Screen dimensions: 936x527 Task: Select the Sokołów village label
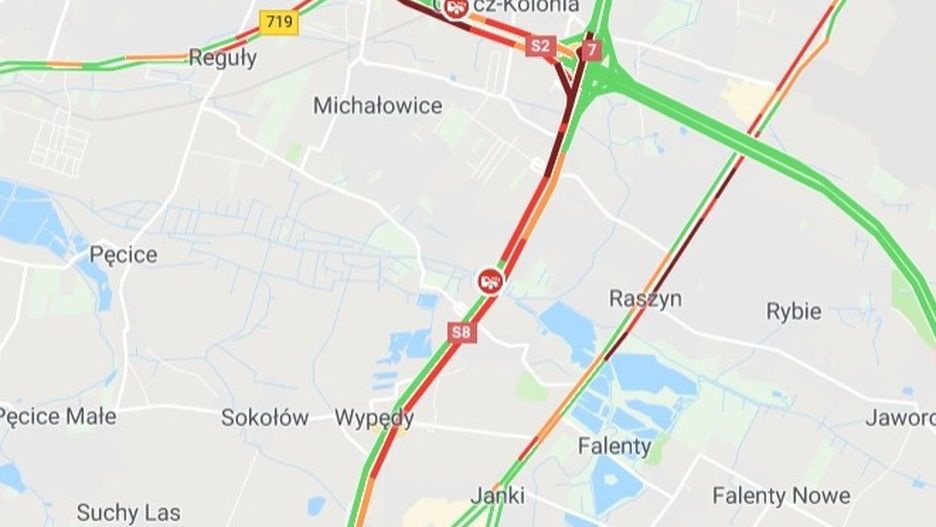264,417
